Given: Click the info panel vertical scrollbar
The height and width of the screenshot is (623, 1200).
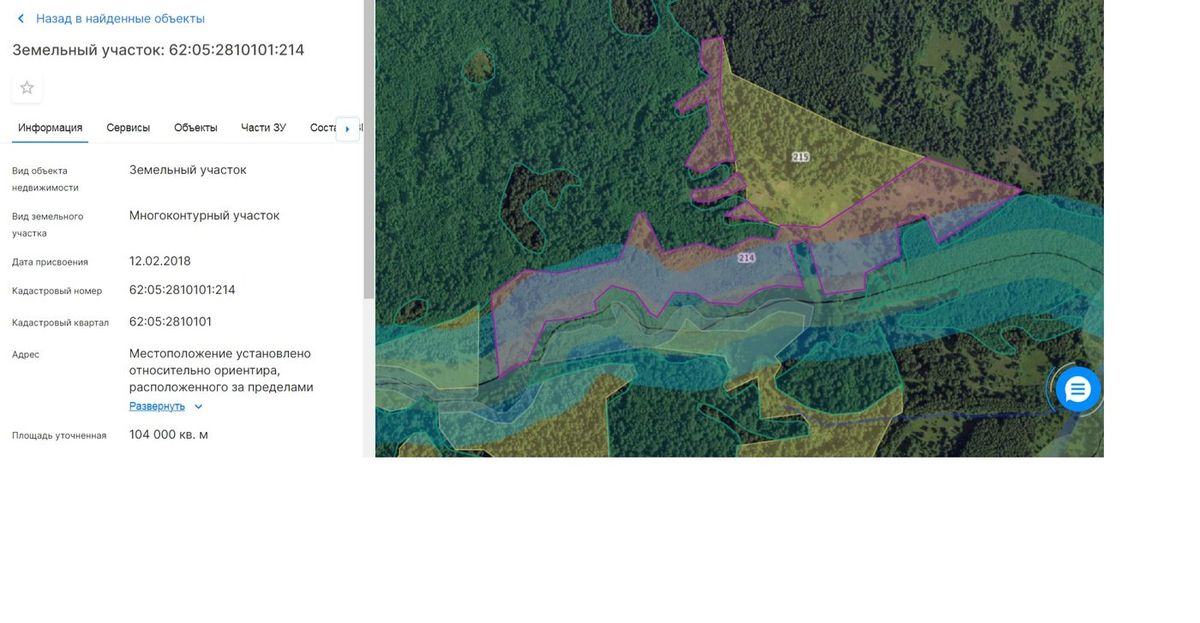Looking at the screenshot, I should coord(368,150).
